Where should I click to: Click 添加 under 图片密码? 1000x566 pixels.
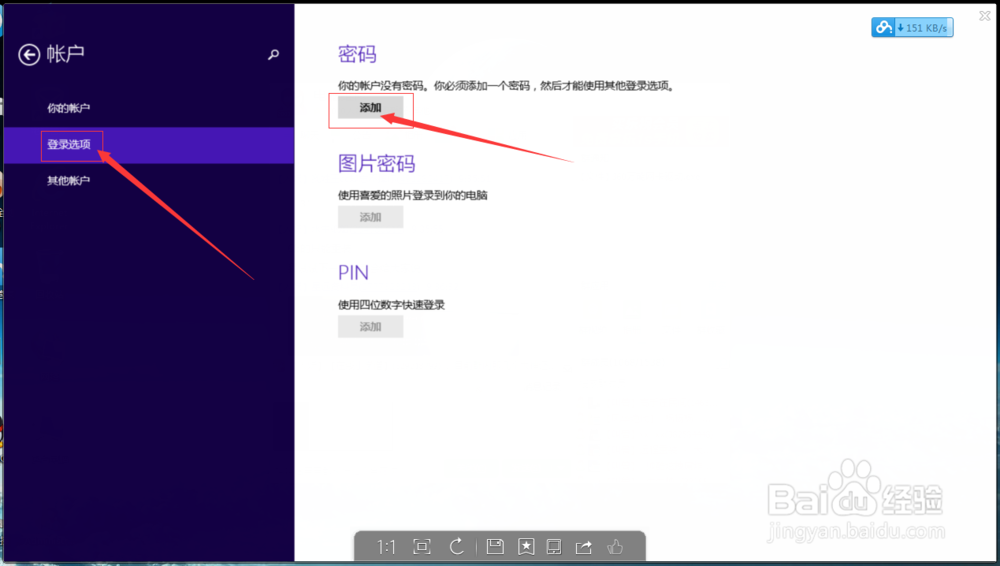click(x=371, y=217)
